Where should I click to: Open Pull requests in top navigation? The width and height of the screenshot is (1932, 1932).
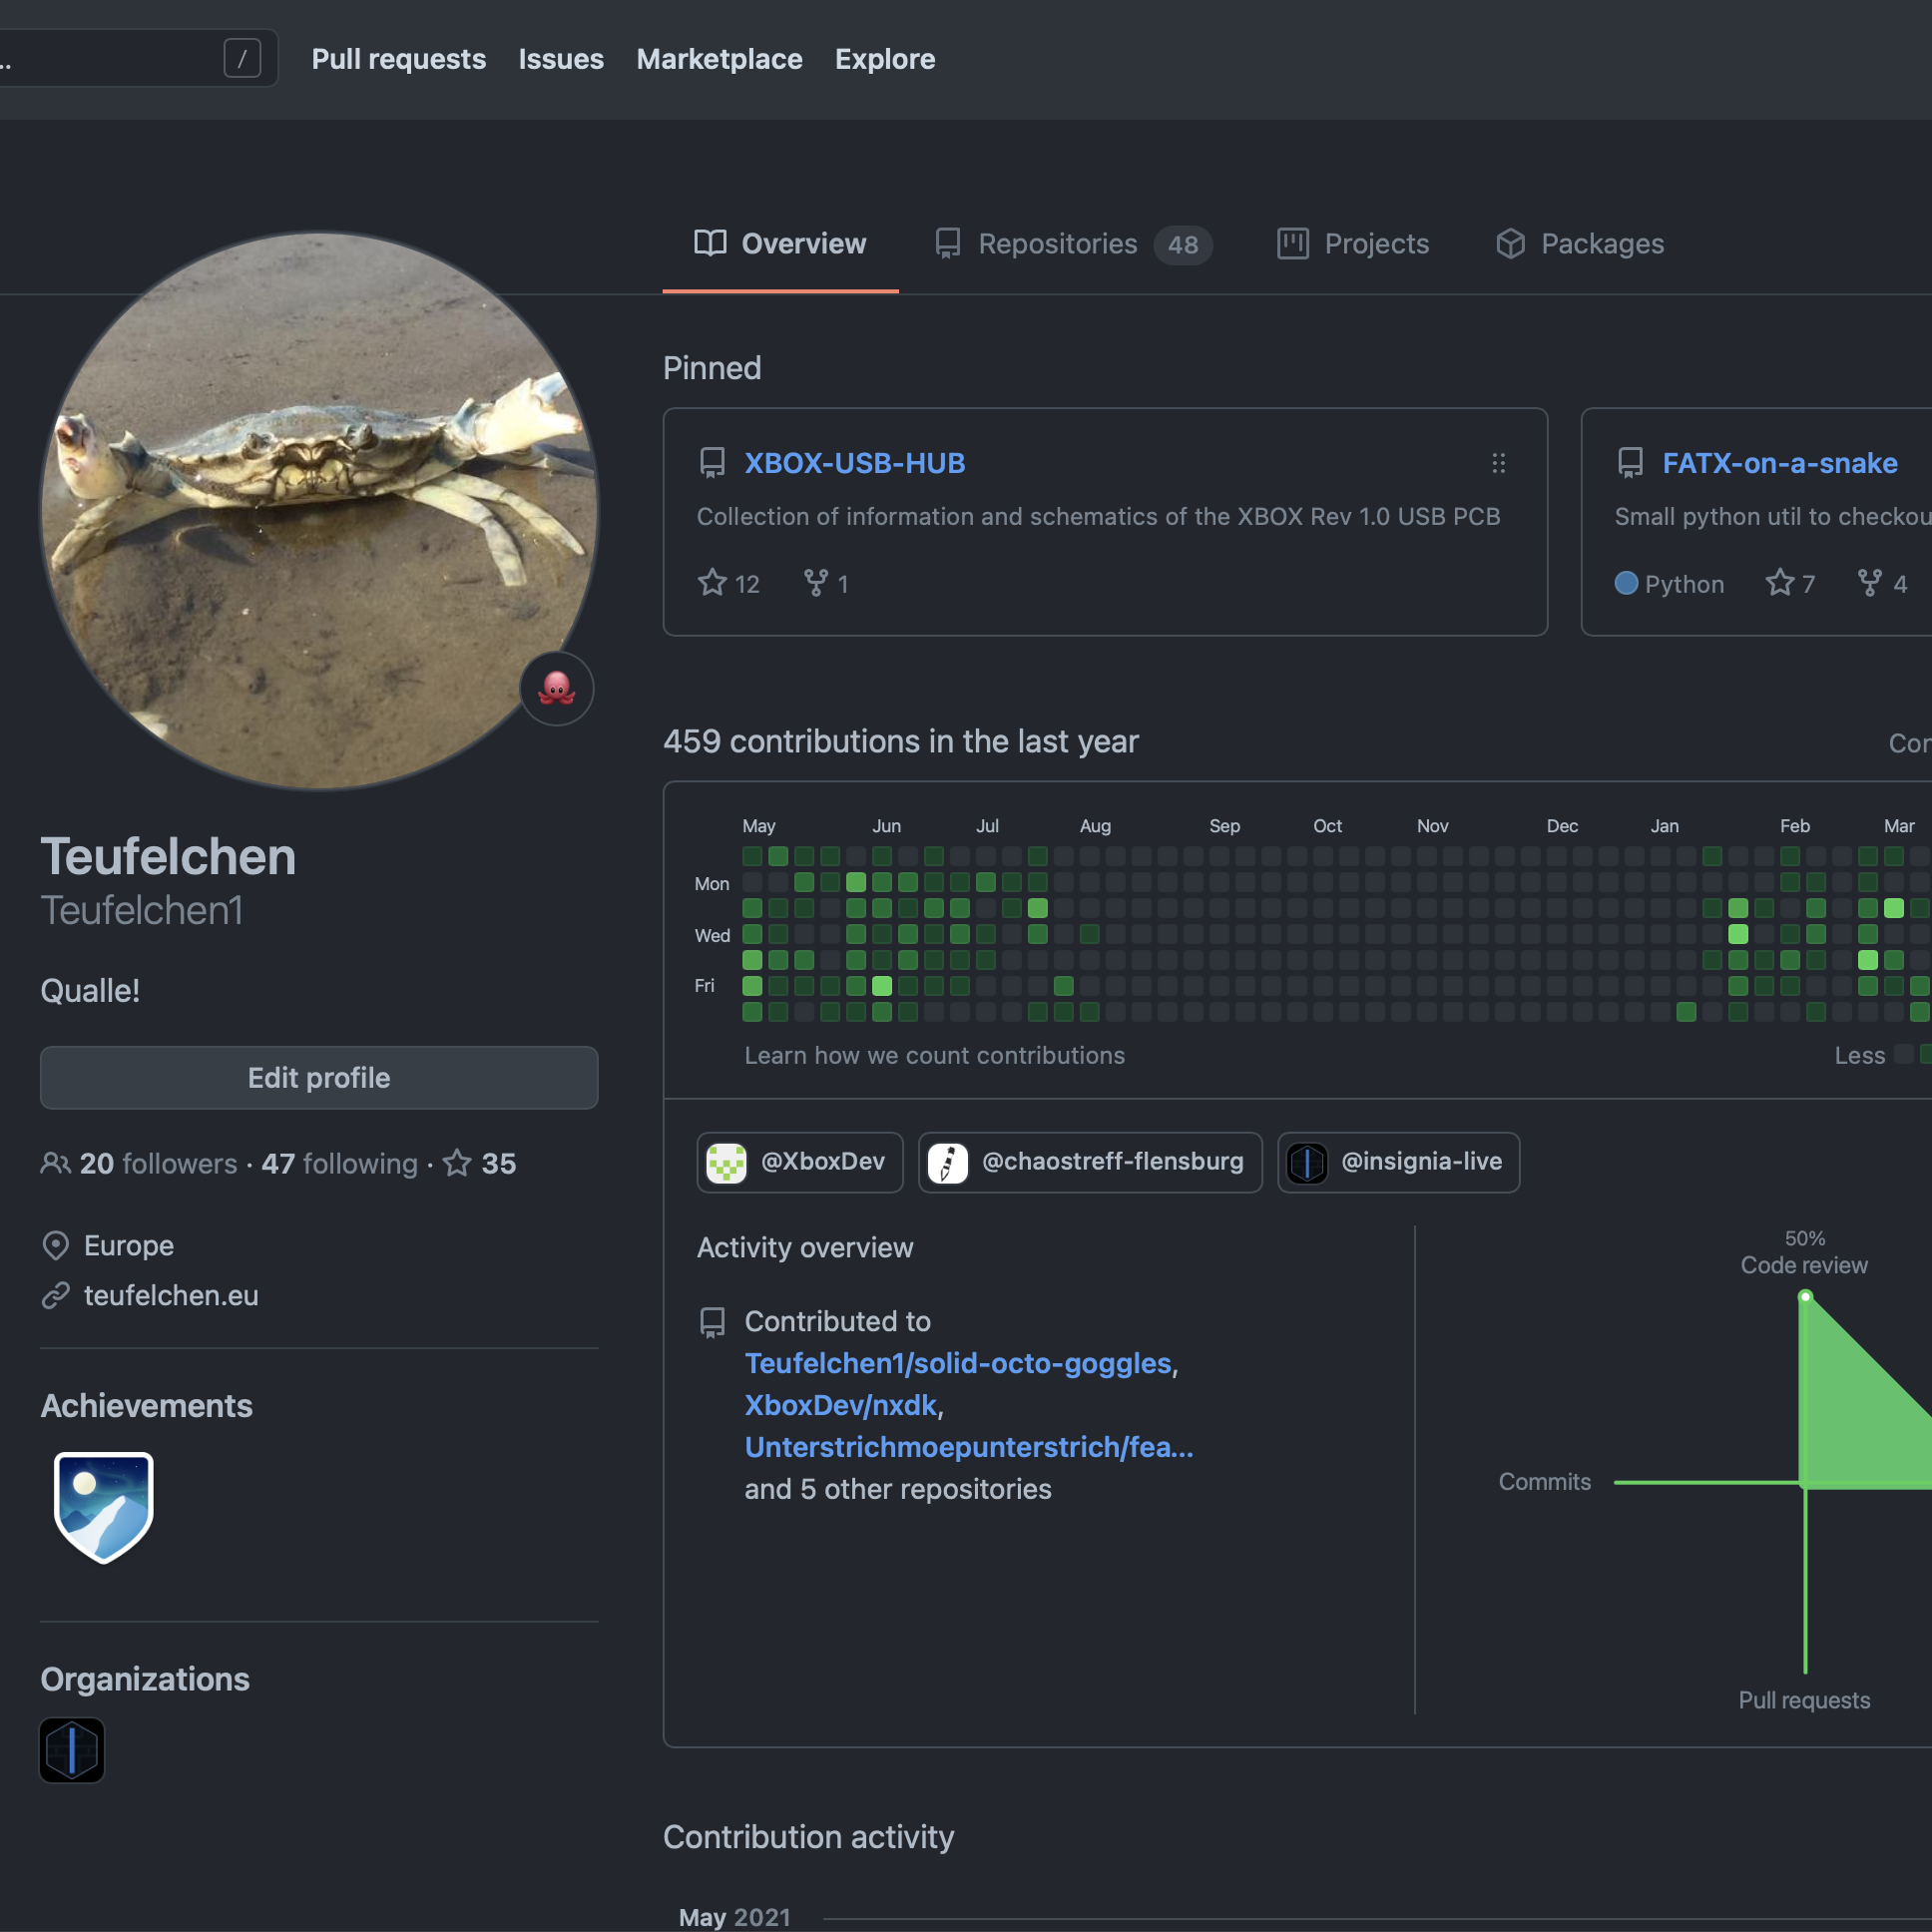coord(398,59)
